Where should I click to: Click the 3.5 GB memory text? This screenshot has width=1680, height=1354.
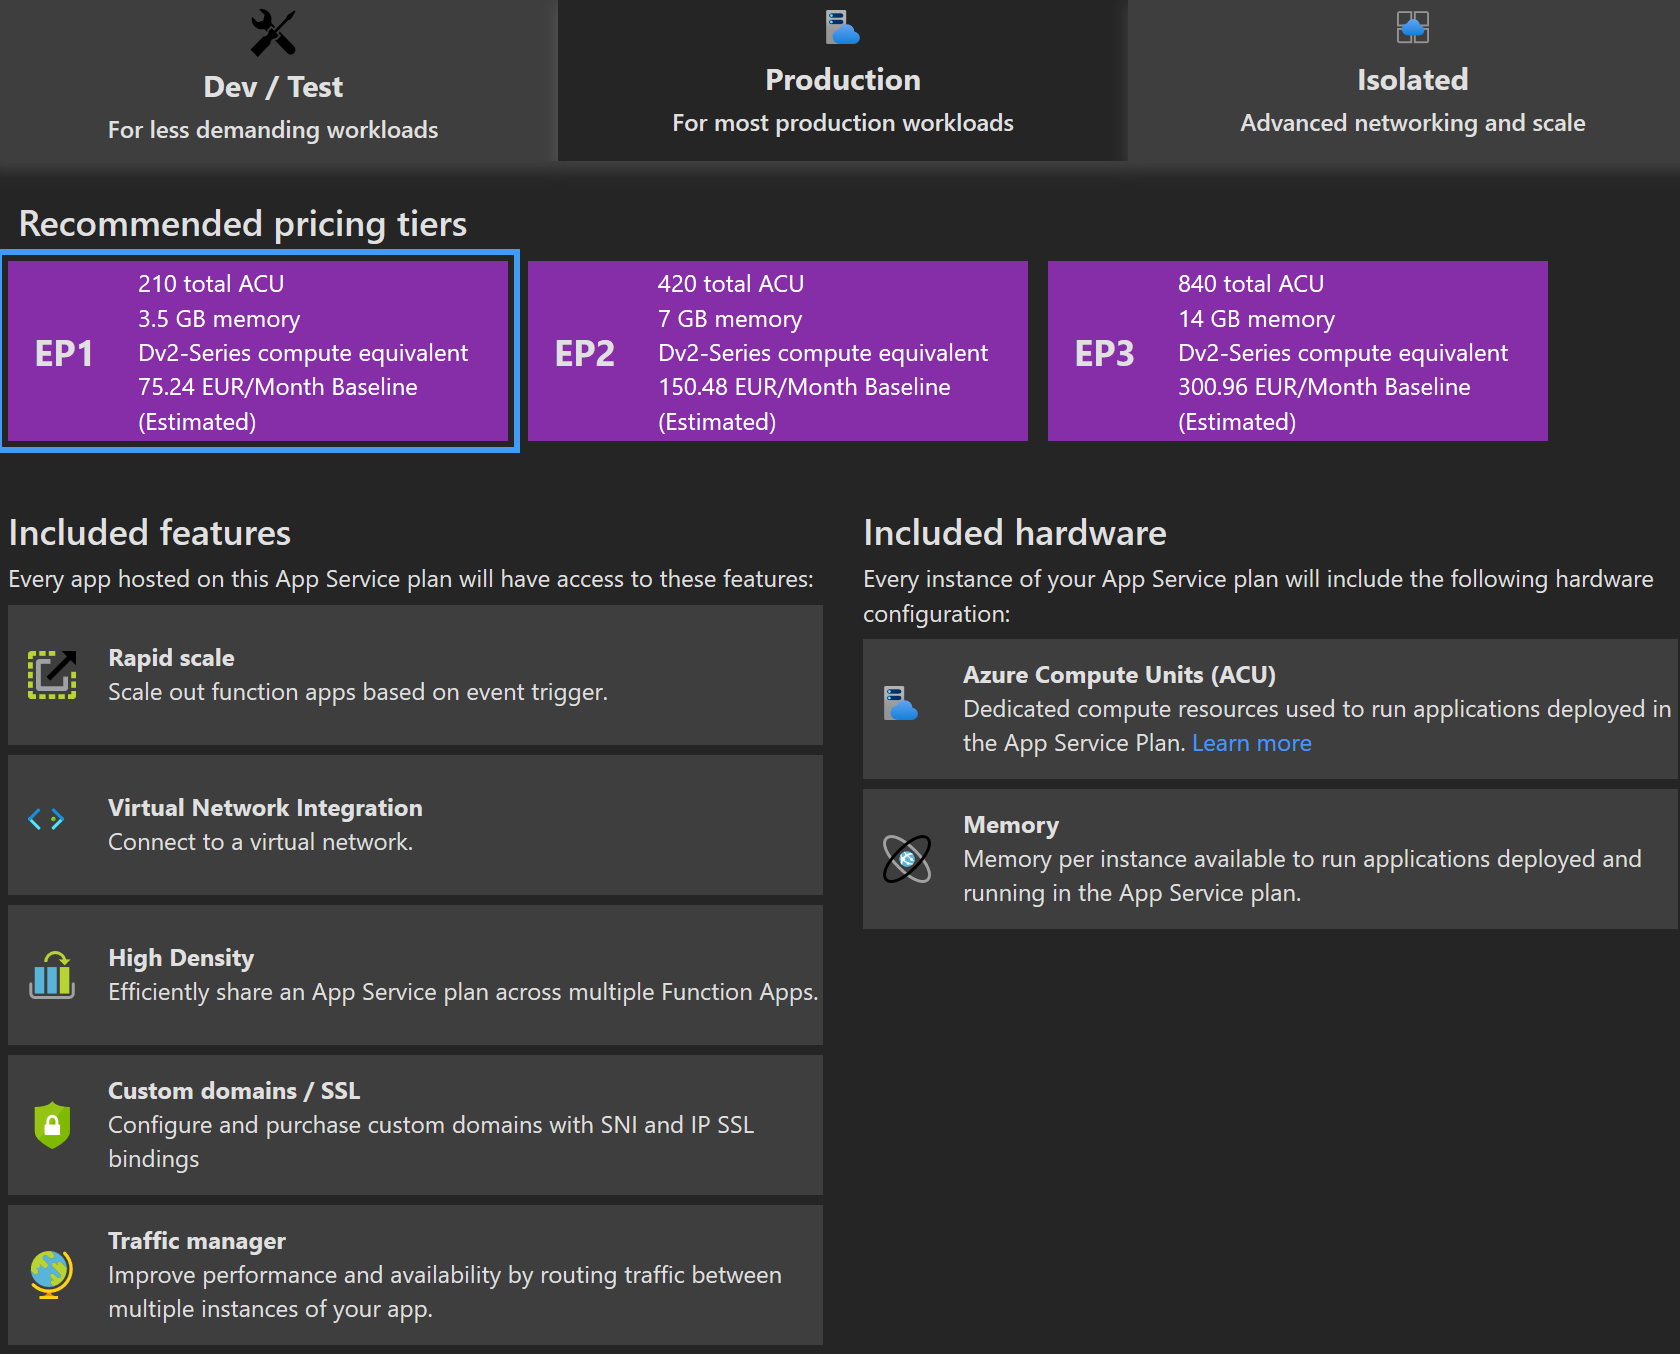pos(219,319)
